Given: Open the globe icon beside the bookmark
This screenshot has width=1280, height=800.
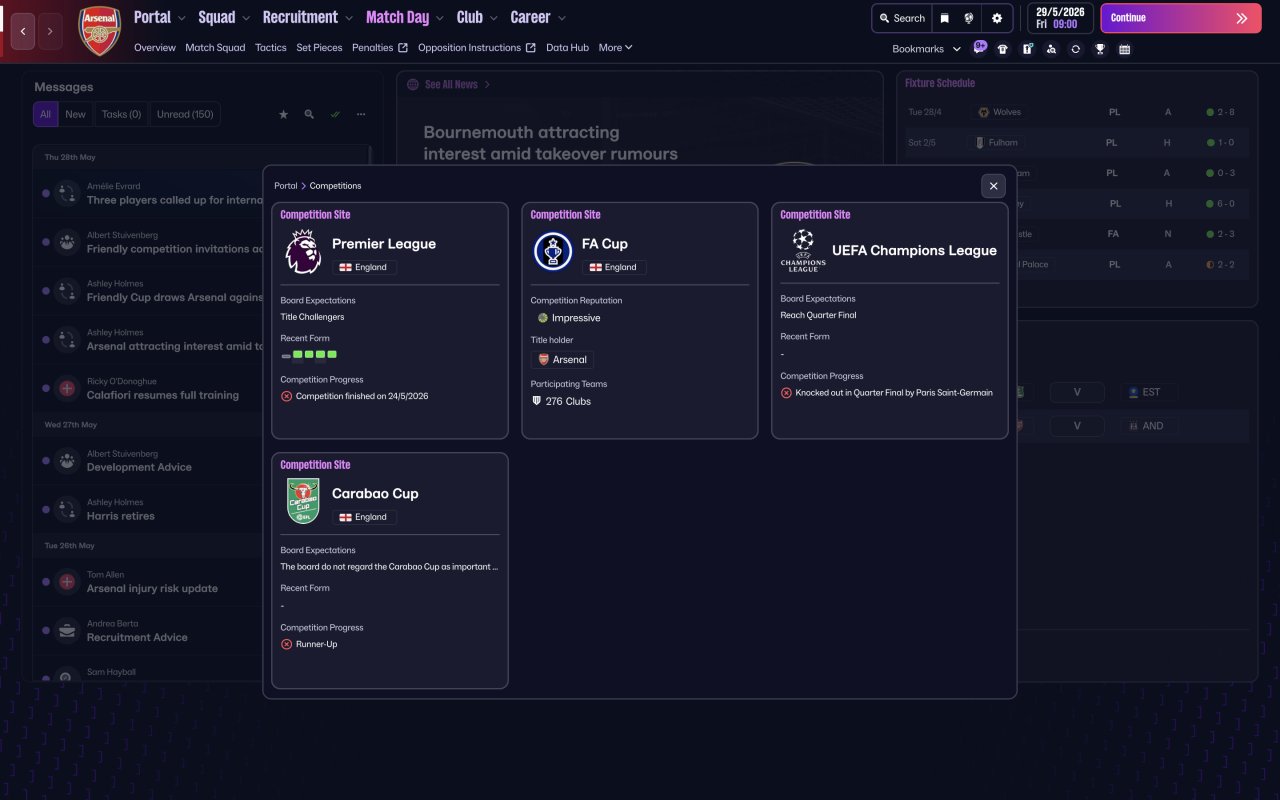Looking at the screenshot, I should point(969,18).
